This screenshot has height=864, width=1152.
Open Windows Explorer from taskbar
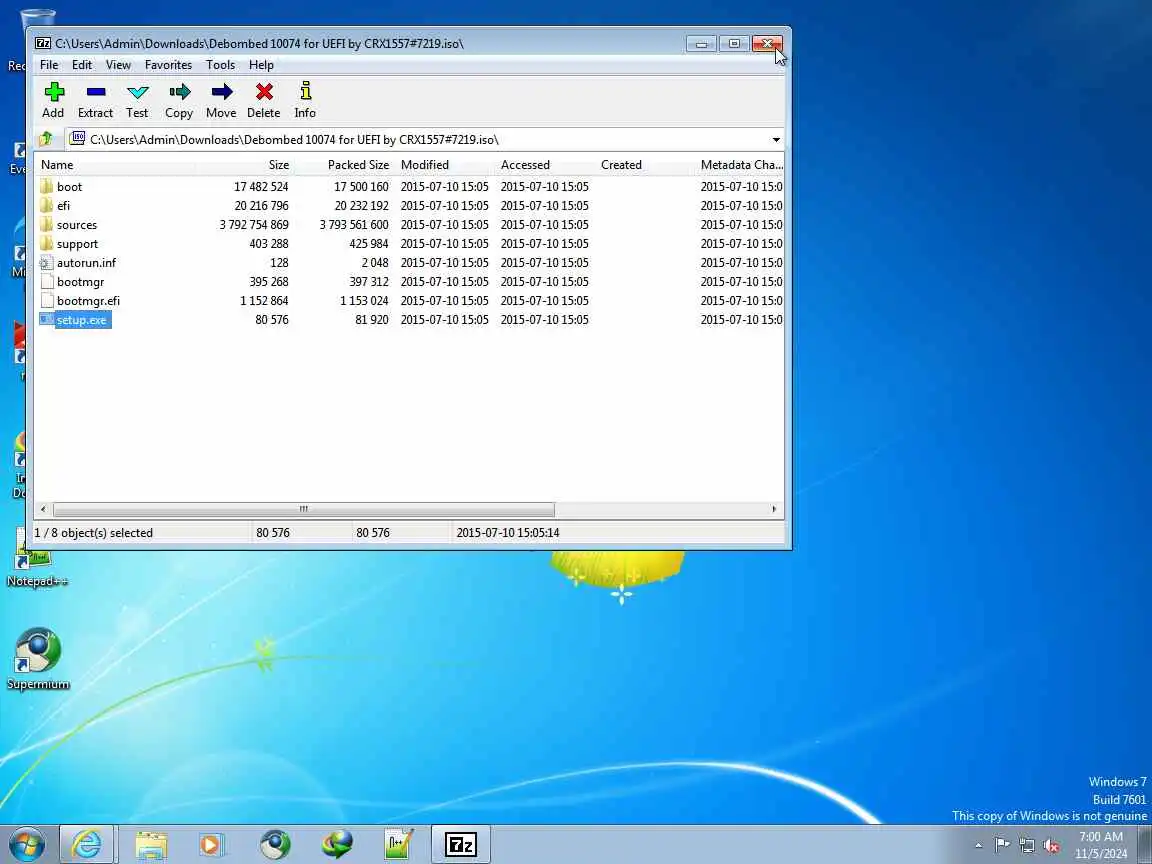tap(151, 845)
